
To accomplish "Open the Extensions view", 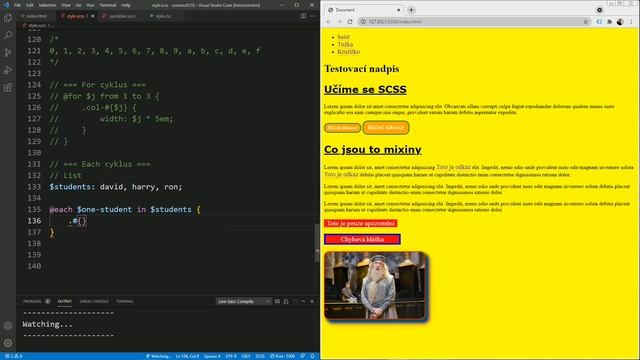I will [8, 88].
